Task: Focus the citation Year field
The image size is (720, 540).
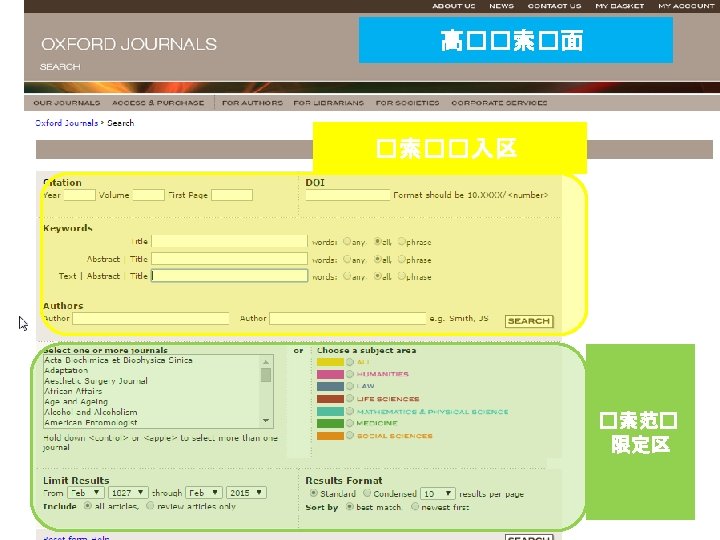Action: (79, 195)
